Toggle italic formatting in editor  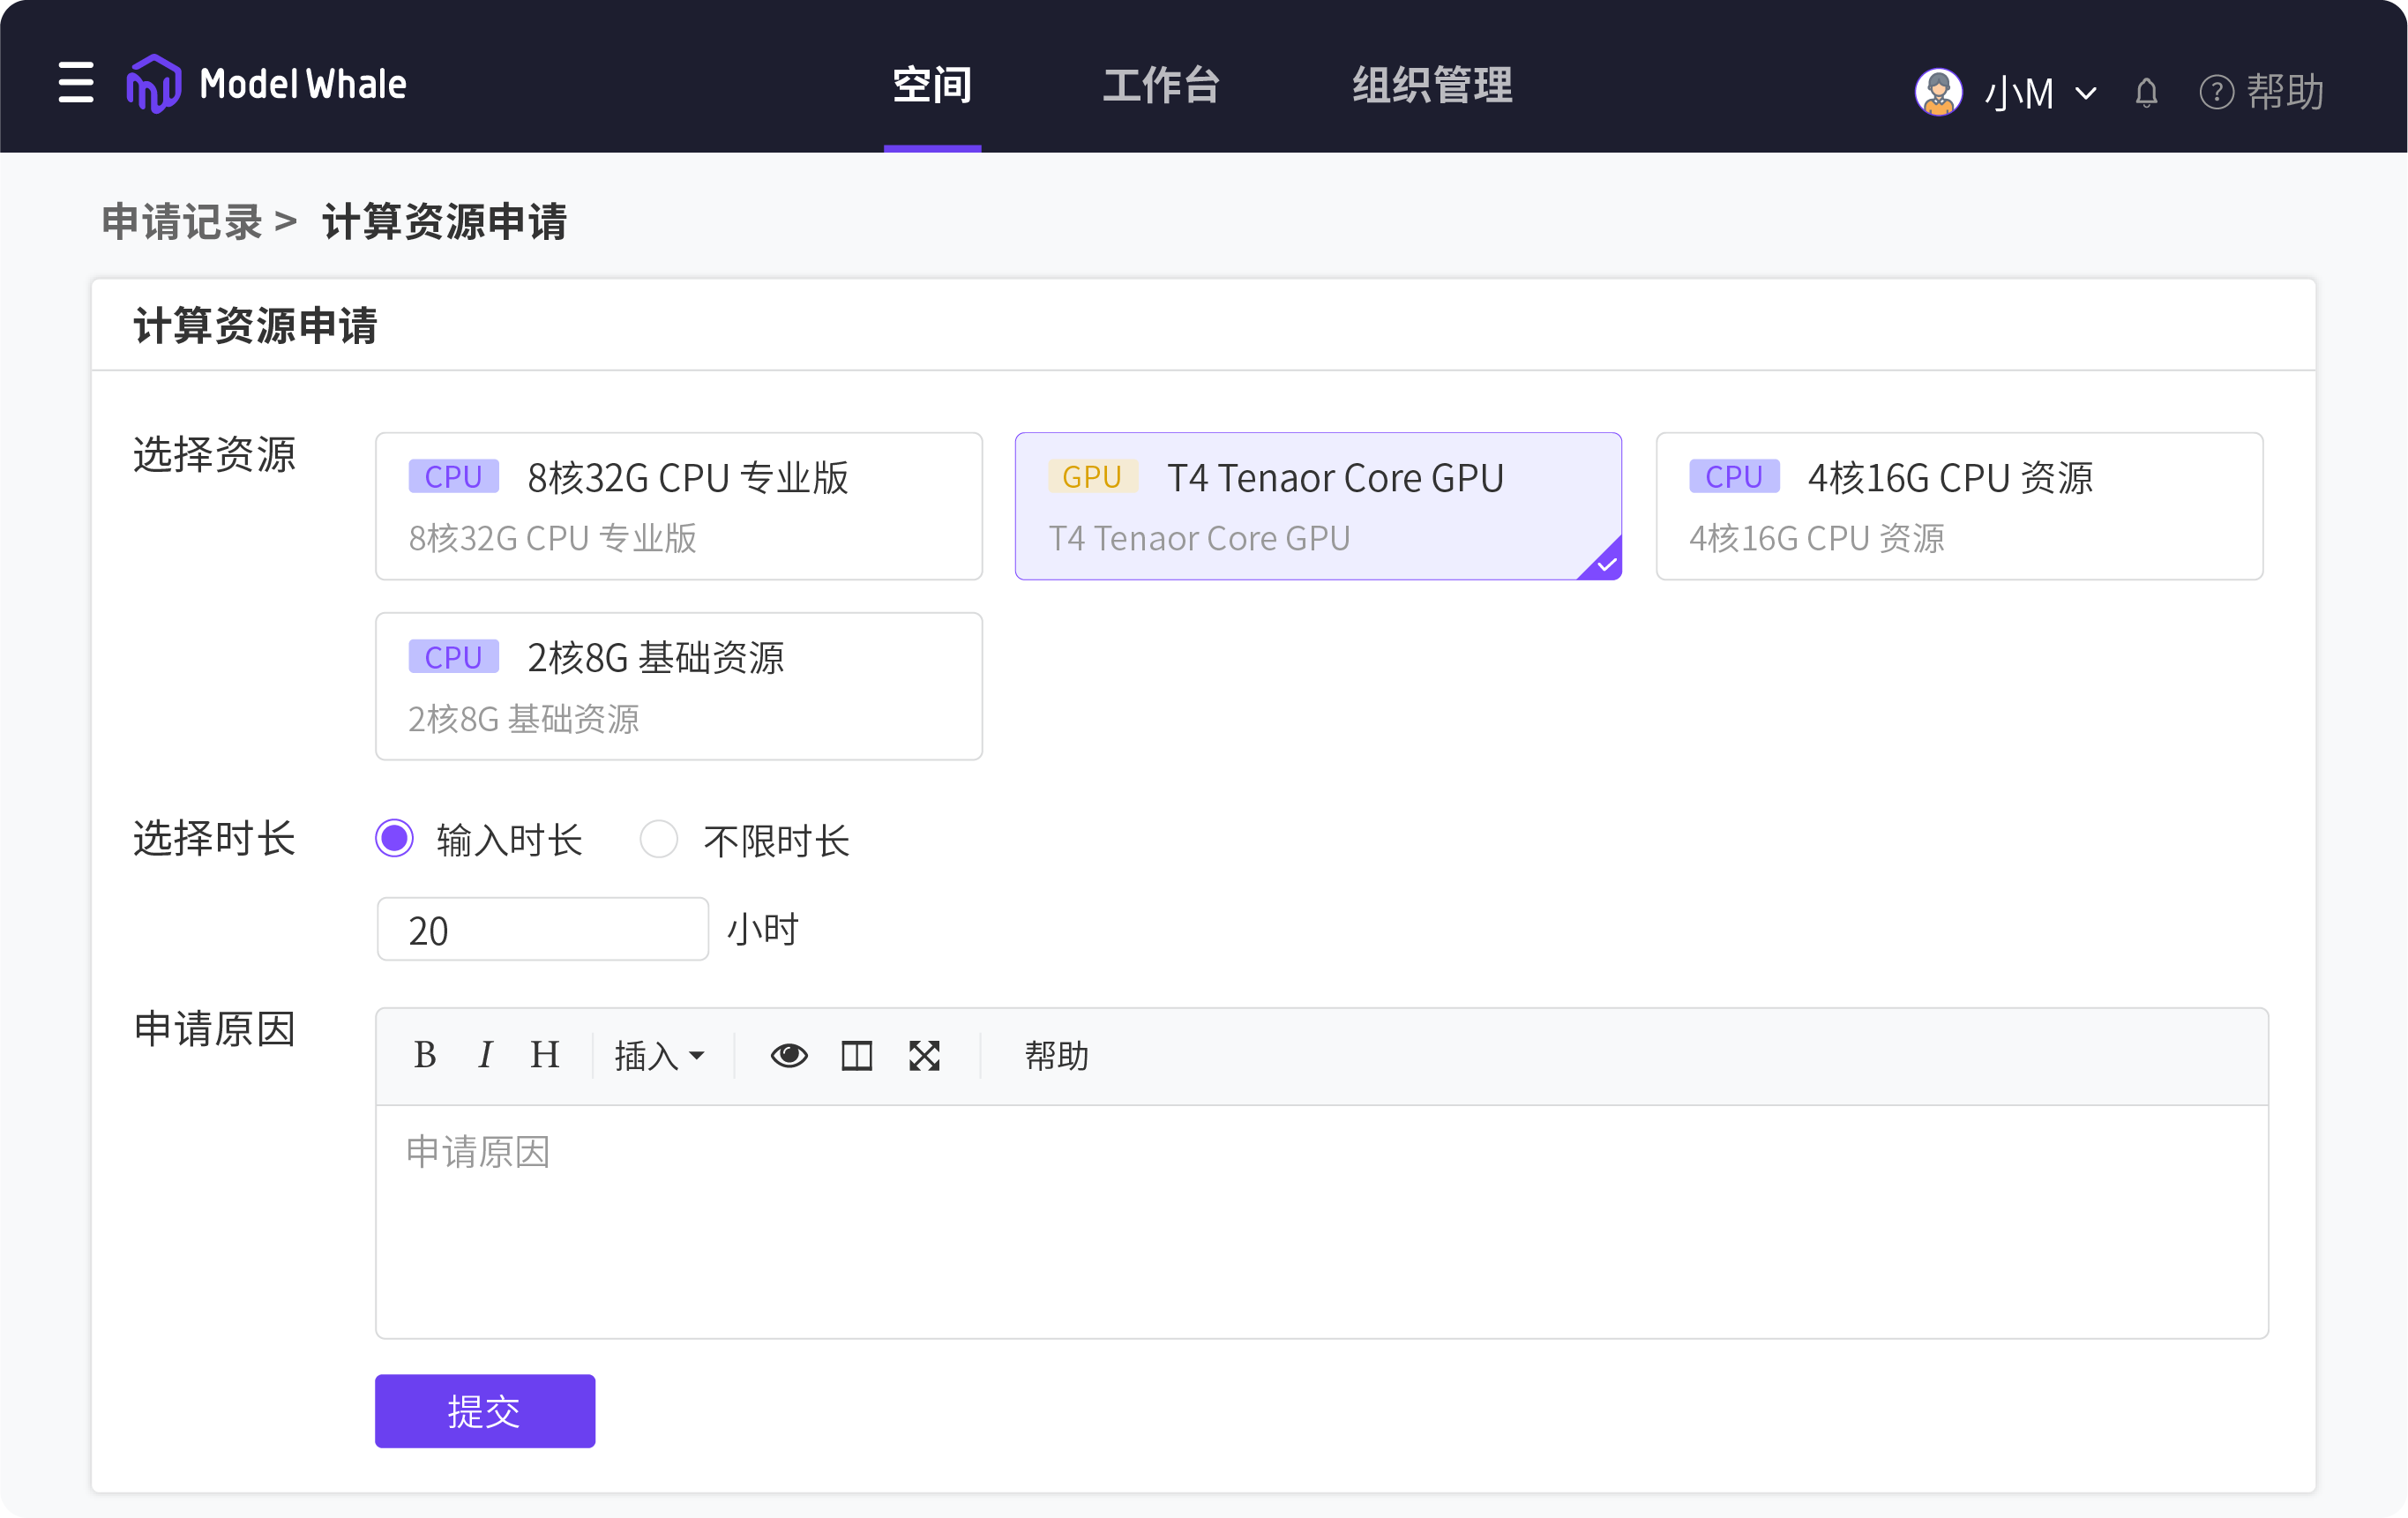pyautogui.click(x=485, y=1055)
